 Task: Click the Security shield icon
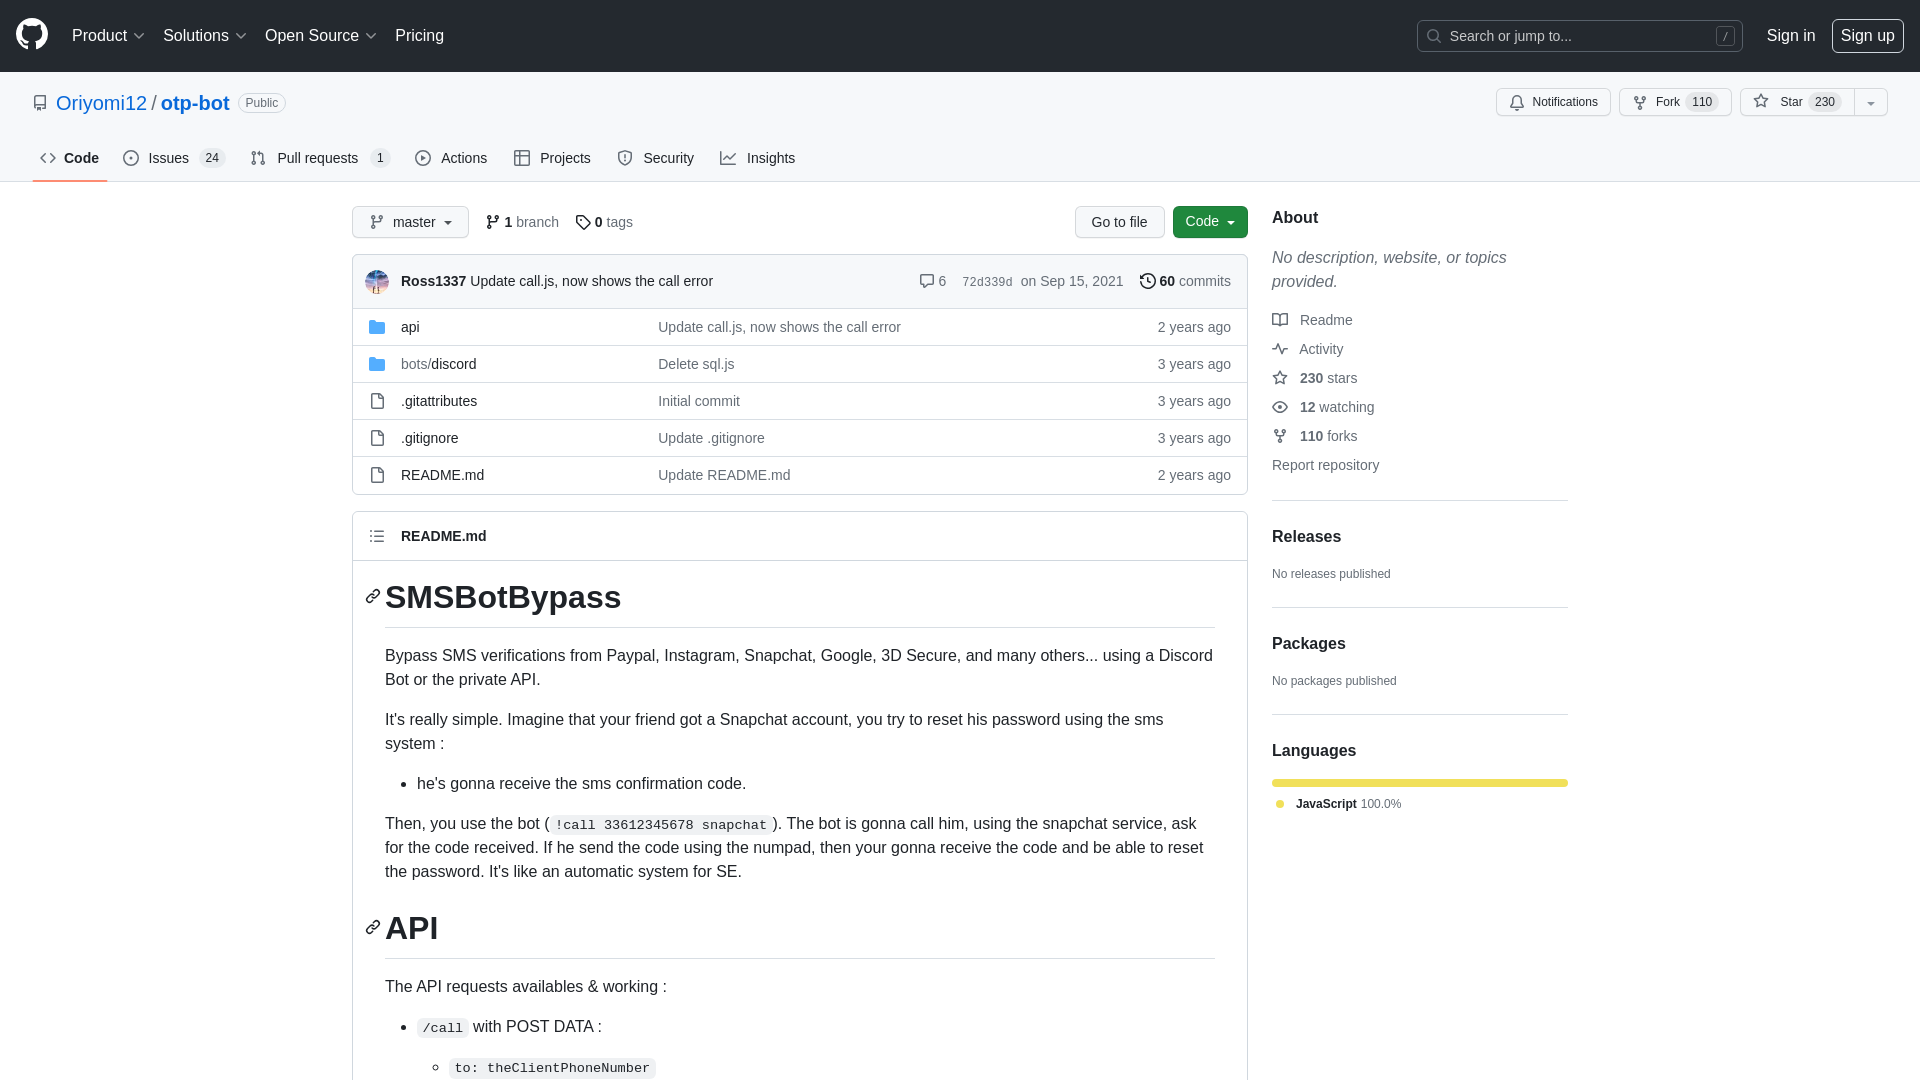pos(625,158)
